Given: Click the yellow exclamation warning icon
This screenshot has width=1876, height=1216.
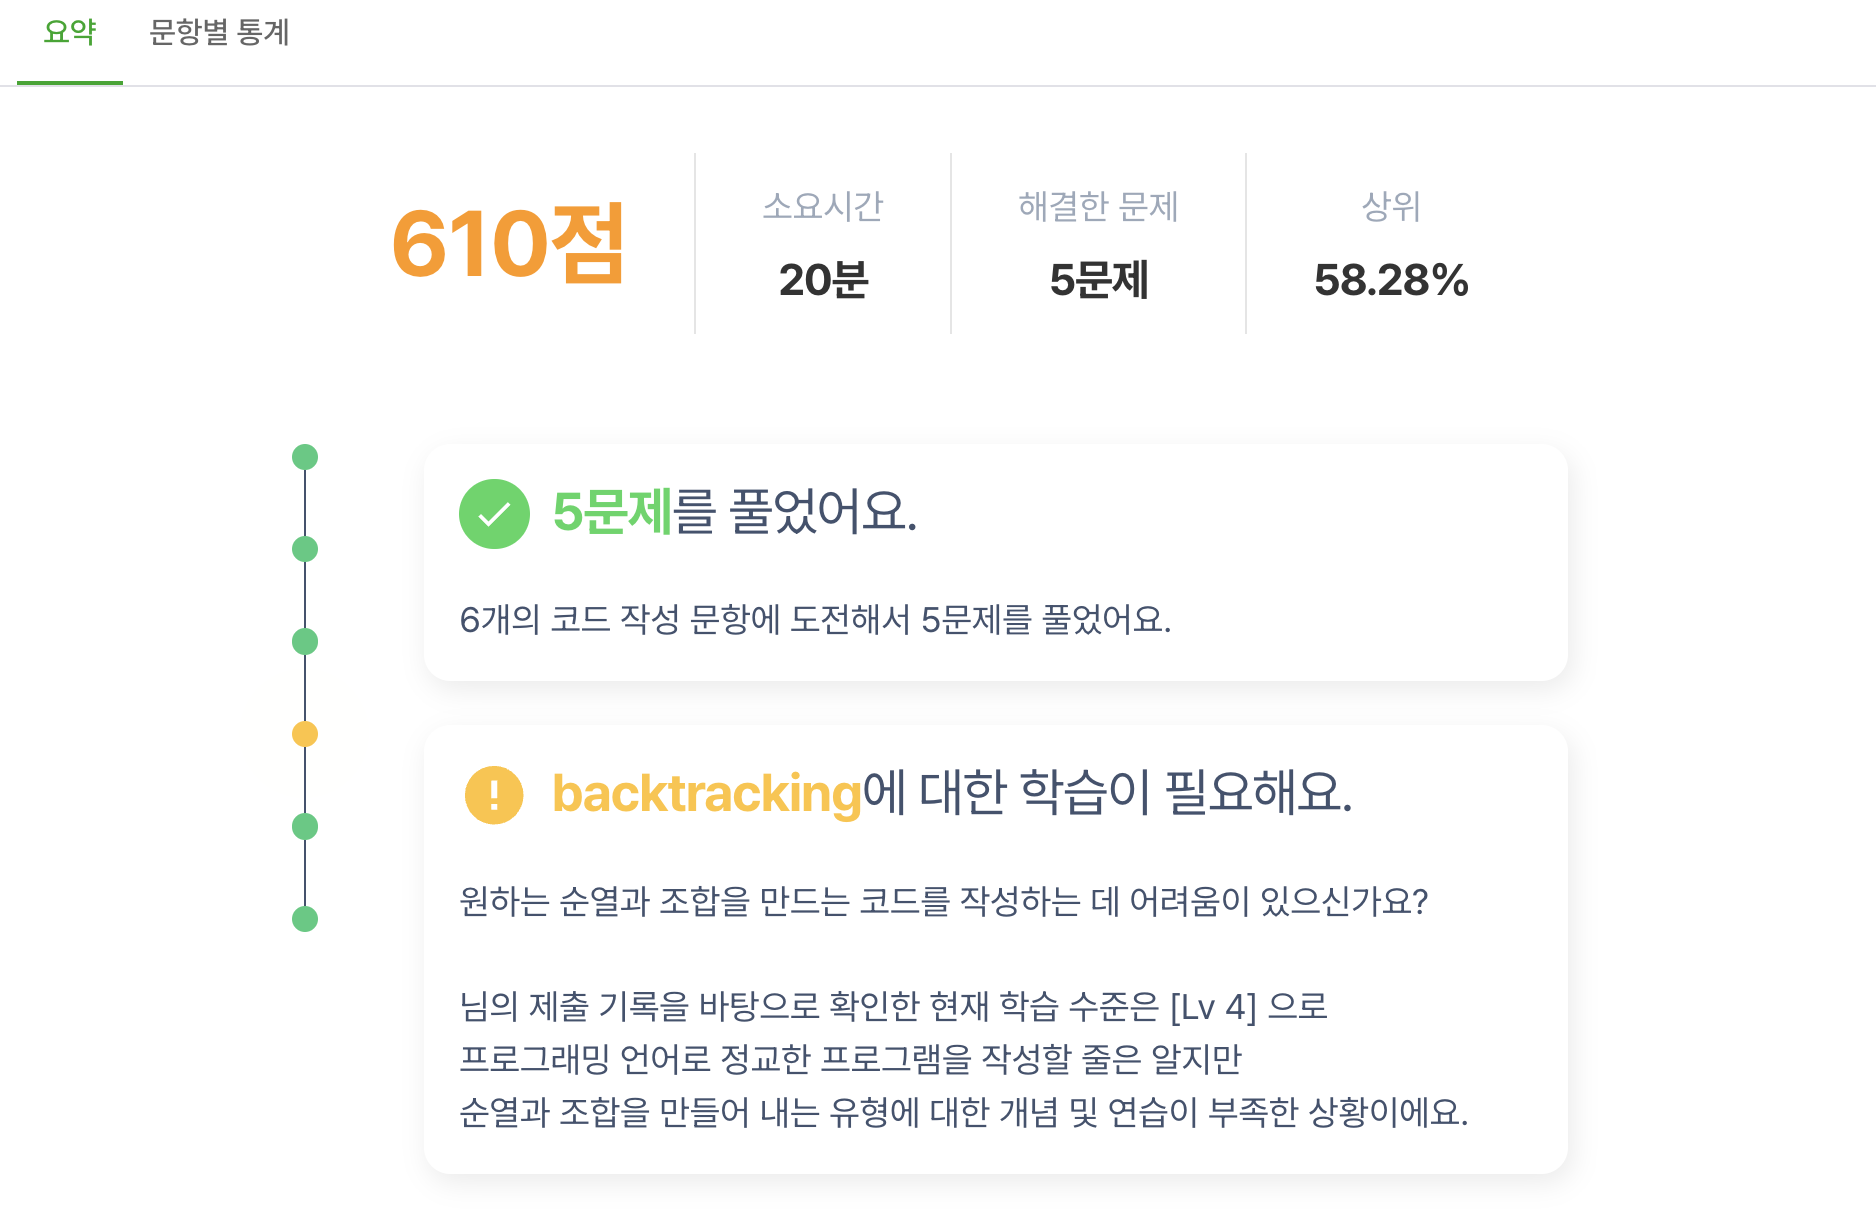Looking at the screenshot, I should tap(494, 795).
